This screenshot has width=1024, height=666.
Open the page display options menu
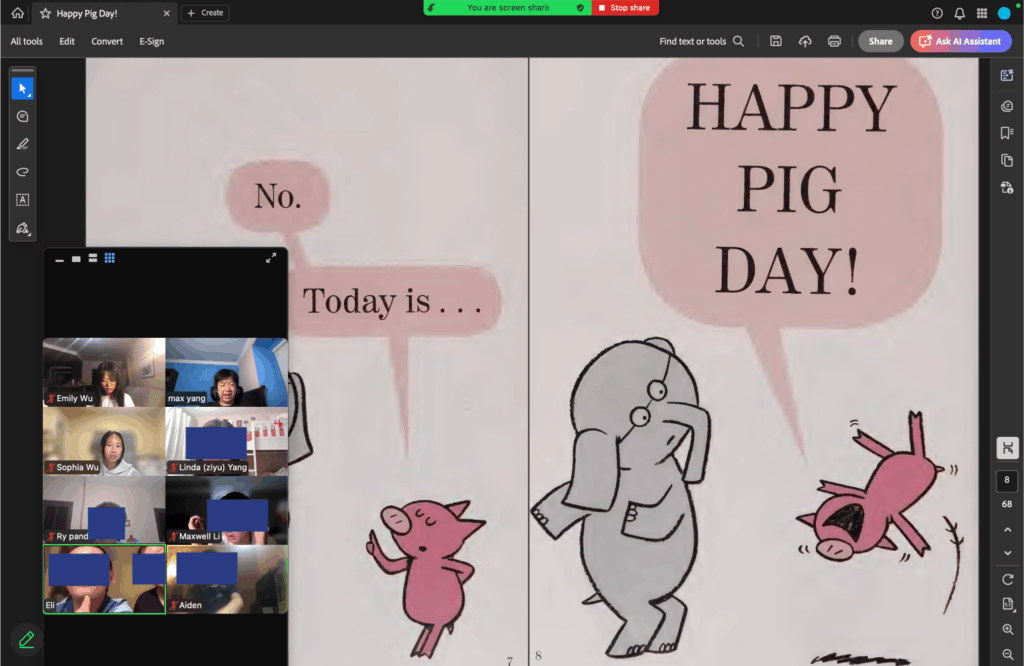[1007, 605]
